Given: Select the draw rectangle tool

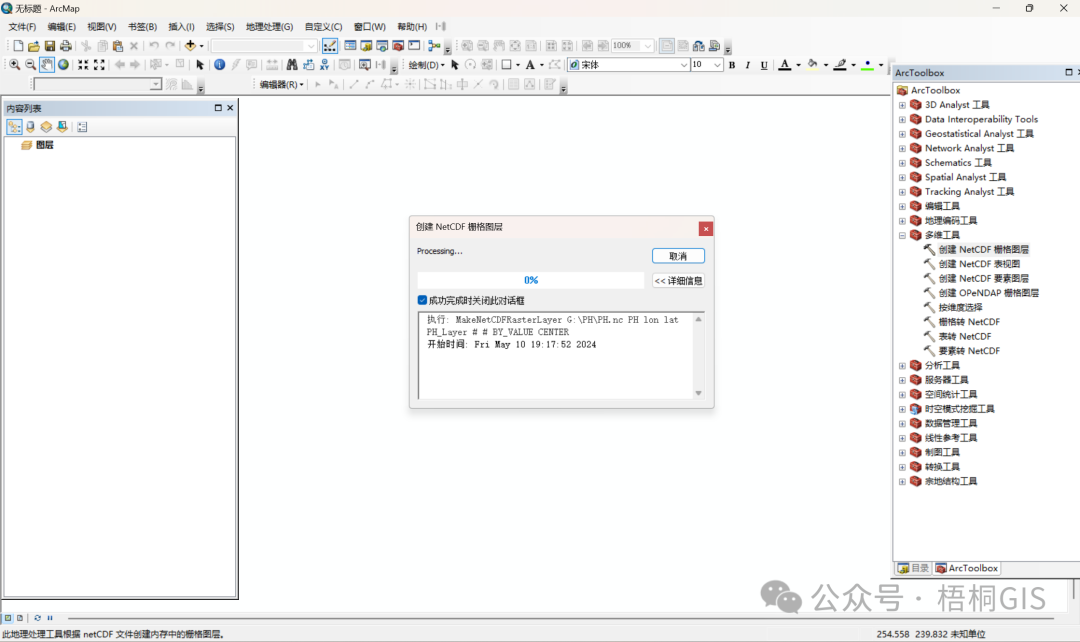Looking at the screenshot, I should (506, 65).
